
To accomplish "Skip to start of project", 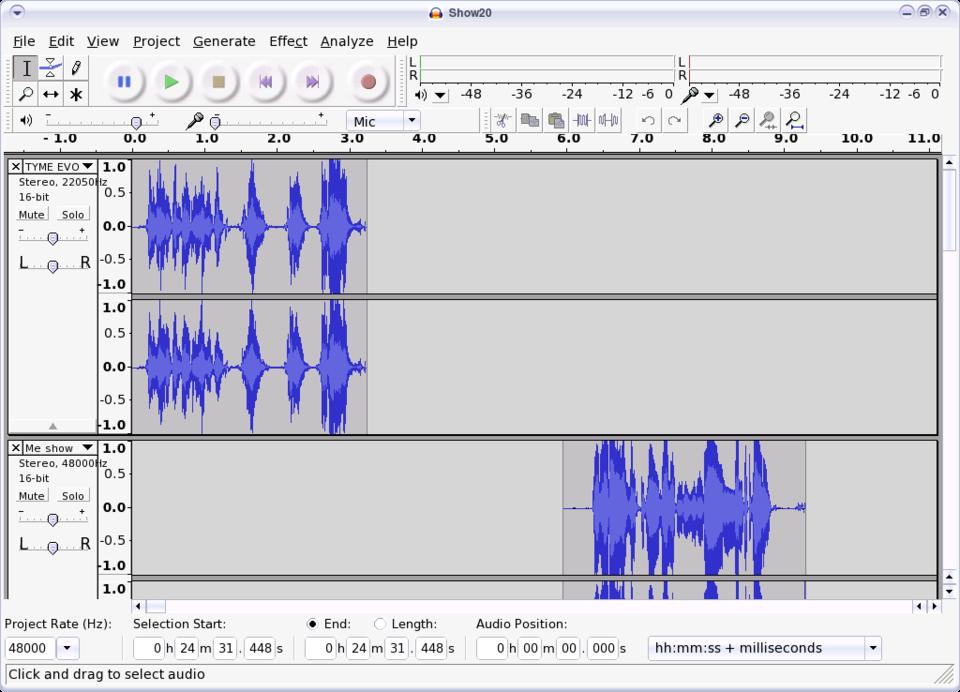I will 265,82.
